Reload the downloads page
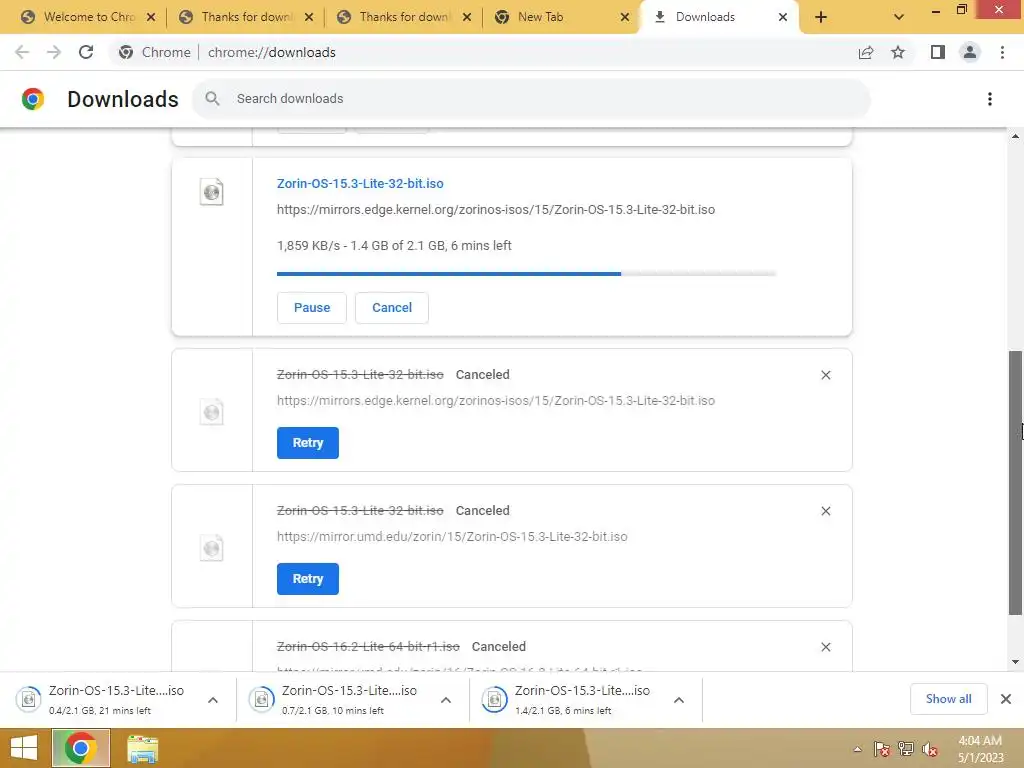Viewport: 1024px width, 768px height. point(86,52)
